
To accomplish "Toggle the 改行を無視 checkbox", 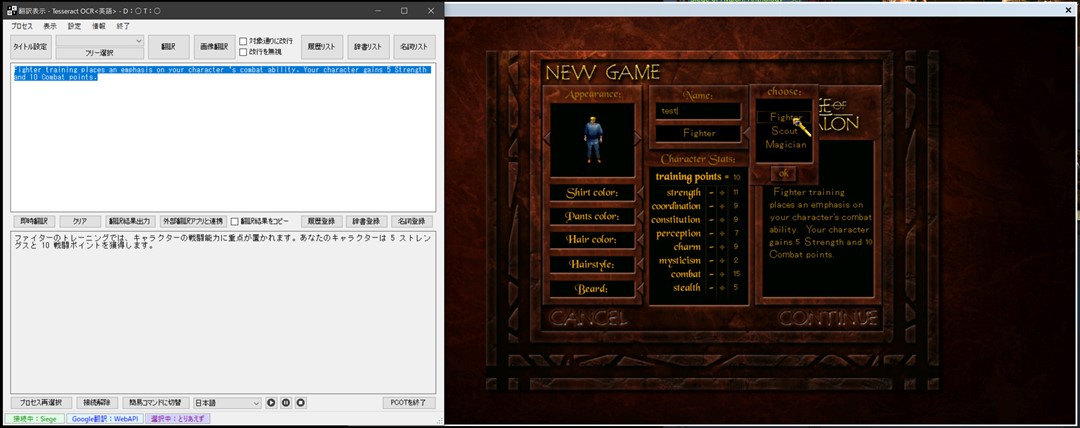I will [244, 52].
